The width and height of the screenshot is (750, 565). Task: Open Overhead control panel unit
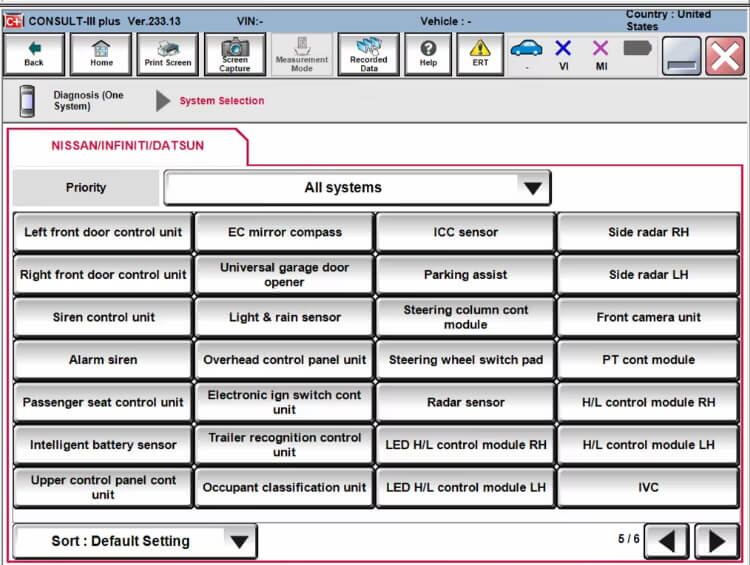[x=284, y=360]
